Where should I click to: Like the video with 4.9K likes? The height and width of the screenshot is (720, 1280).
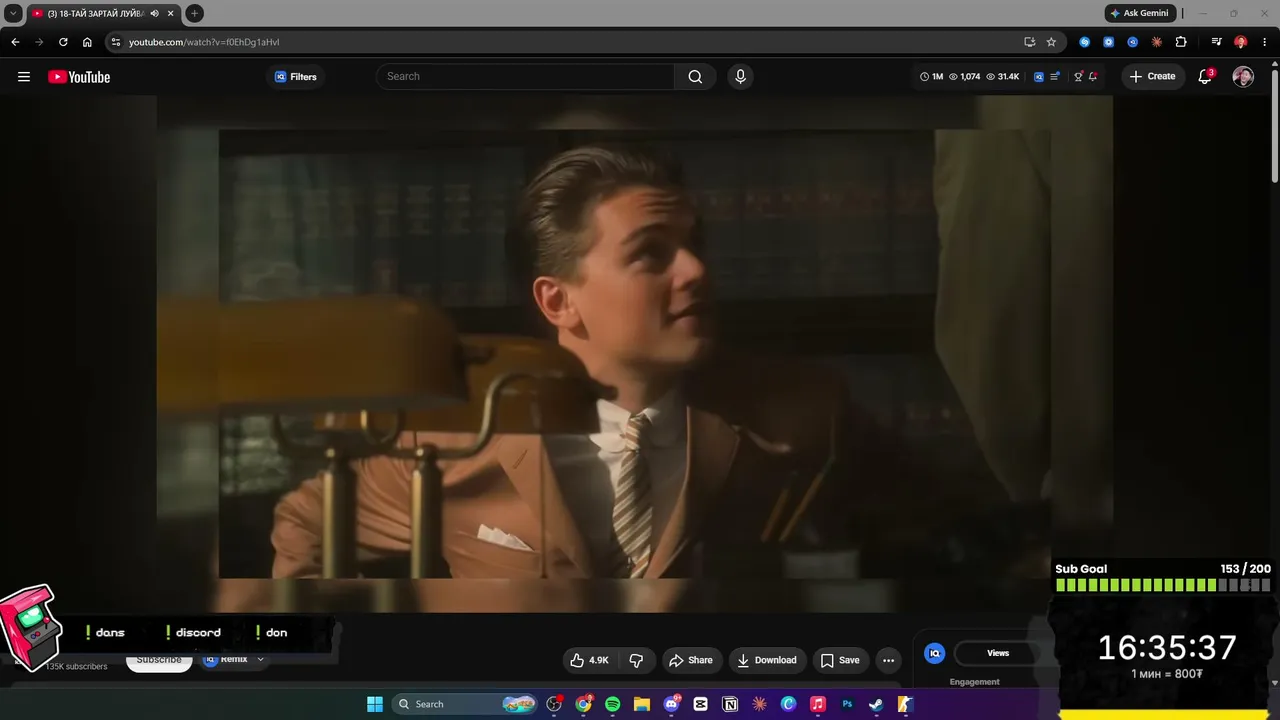coord(589,660)
